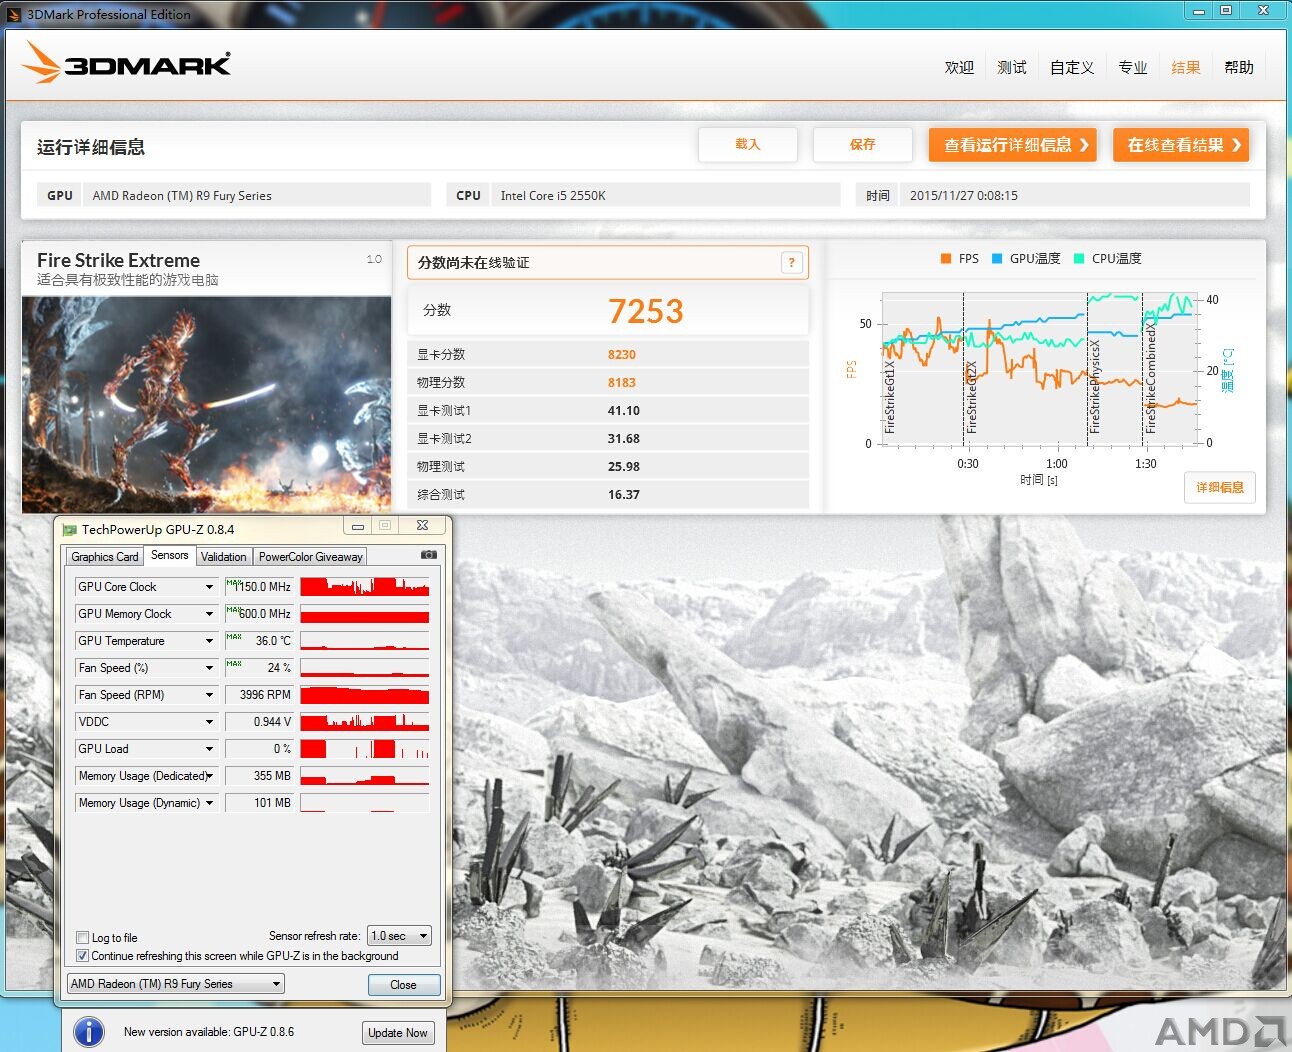Click the VDDC history graph
Screen dimensions: 1292x1052
(x=365, y=722)
